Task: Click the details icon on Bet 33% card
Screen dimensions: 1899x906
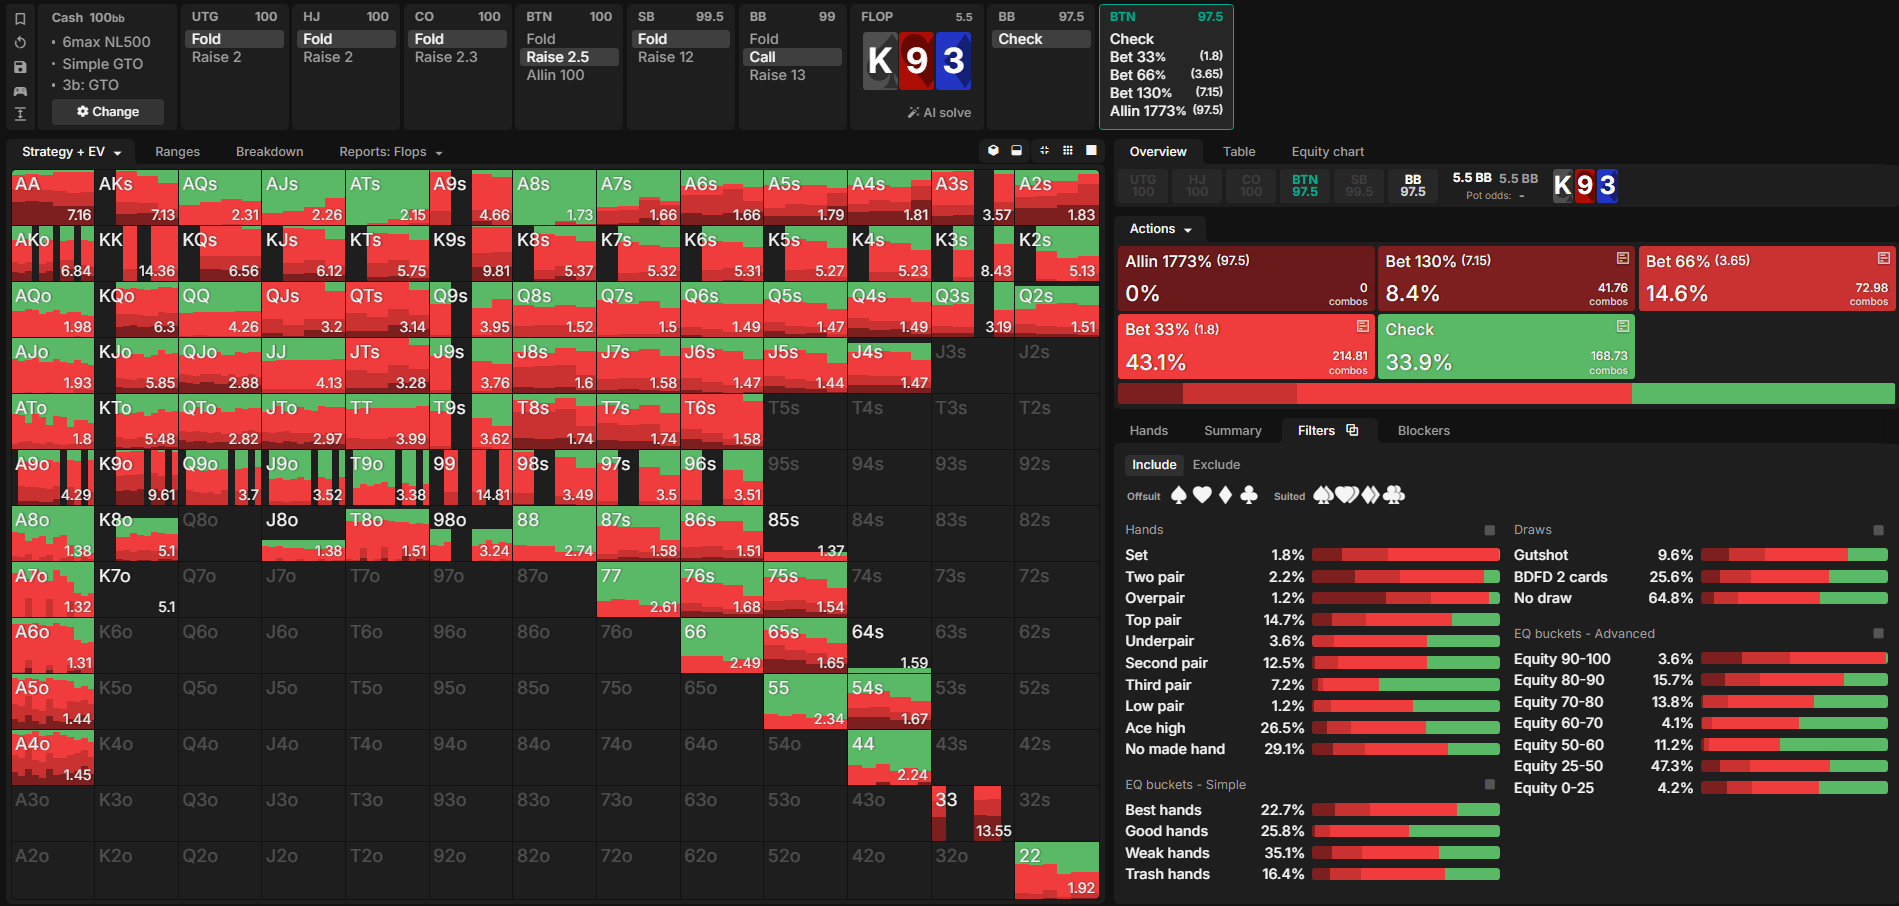Action: tap(1363, 326)
